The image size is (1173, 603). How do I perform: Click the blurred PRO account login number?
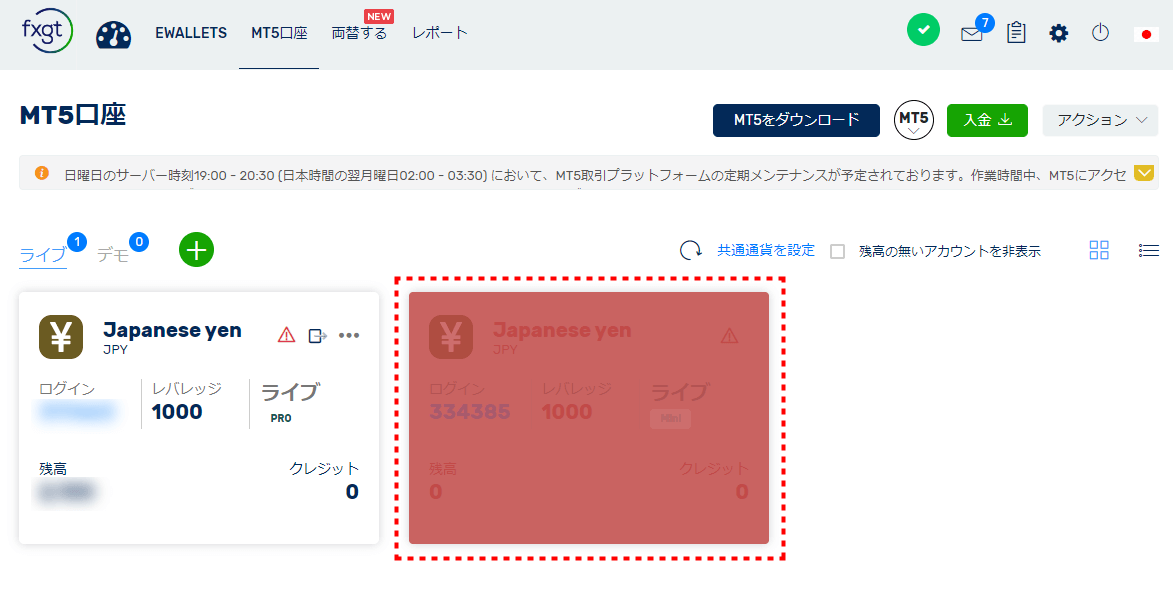[77, 411]
